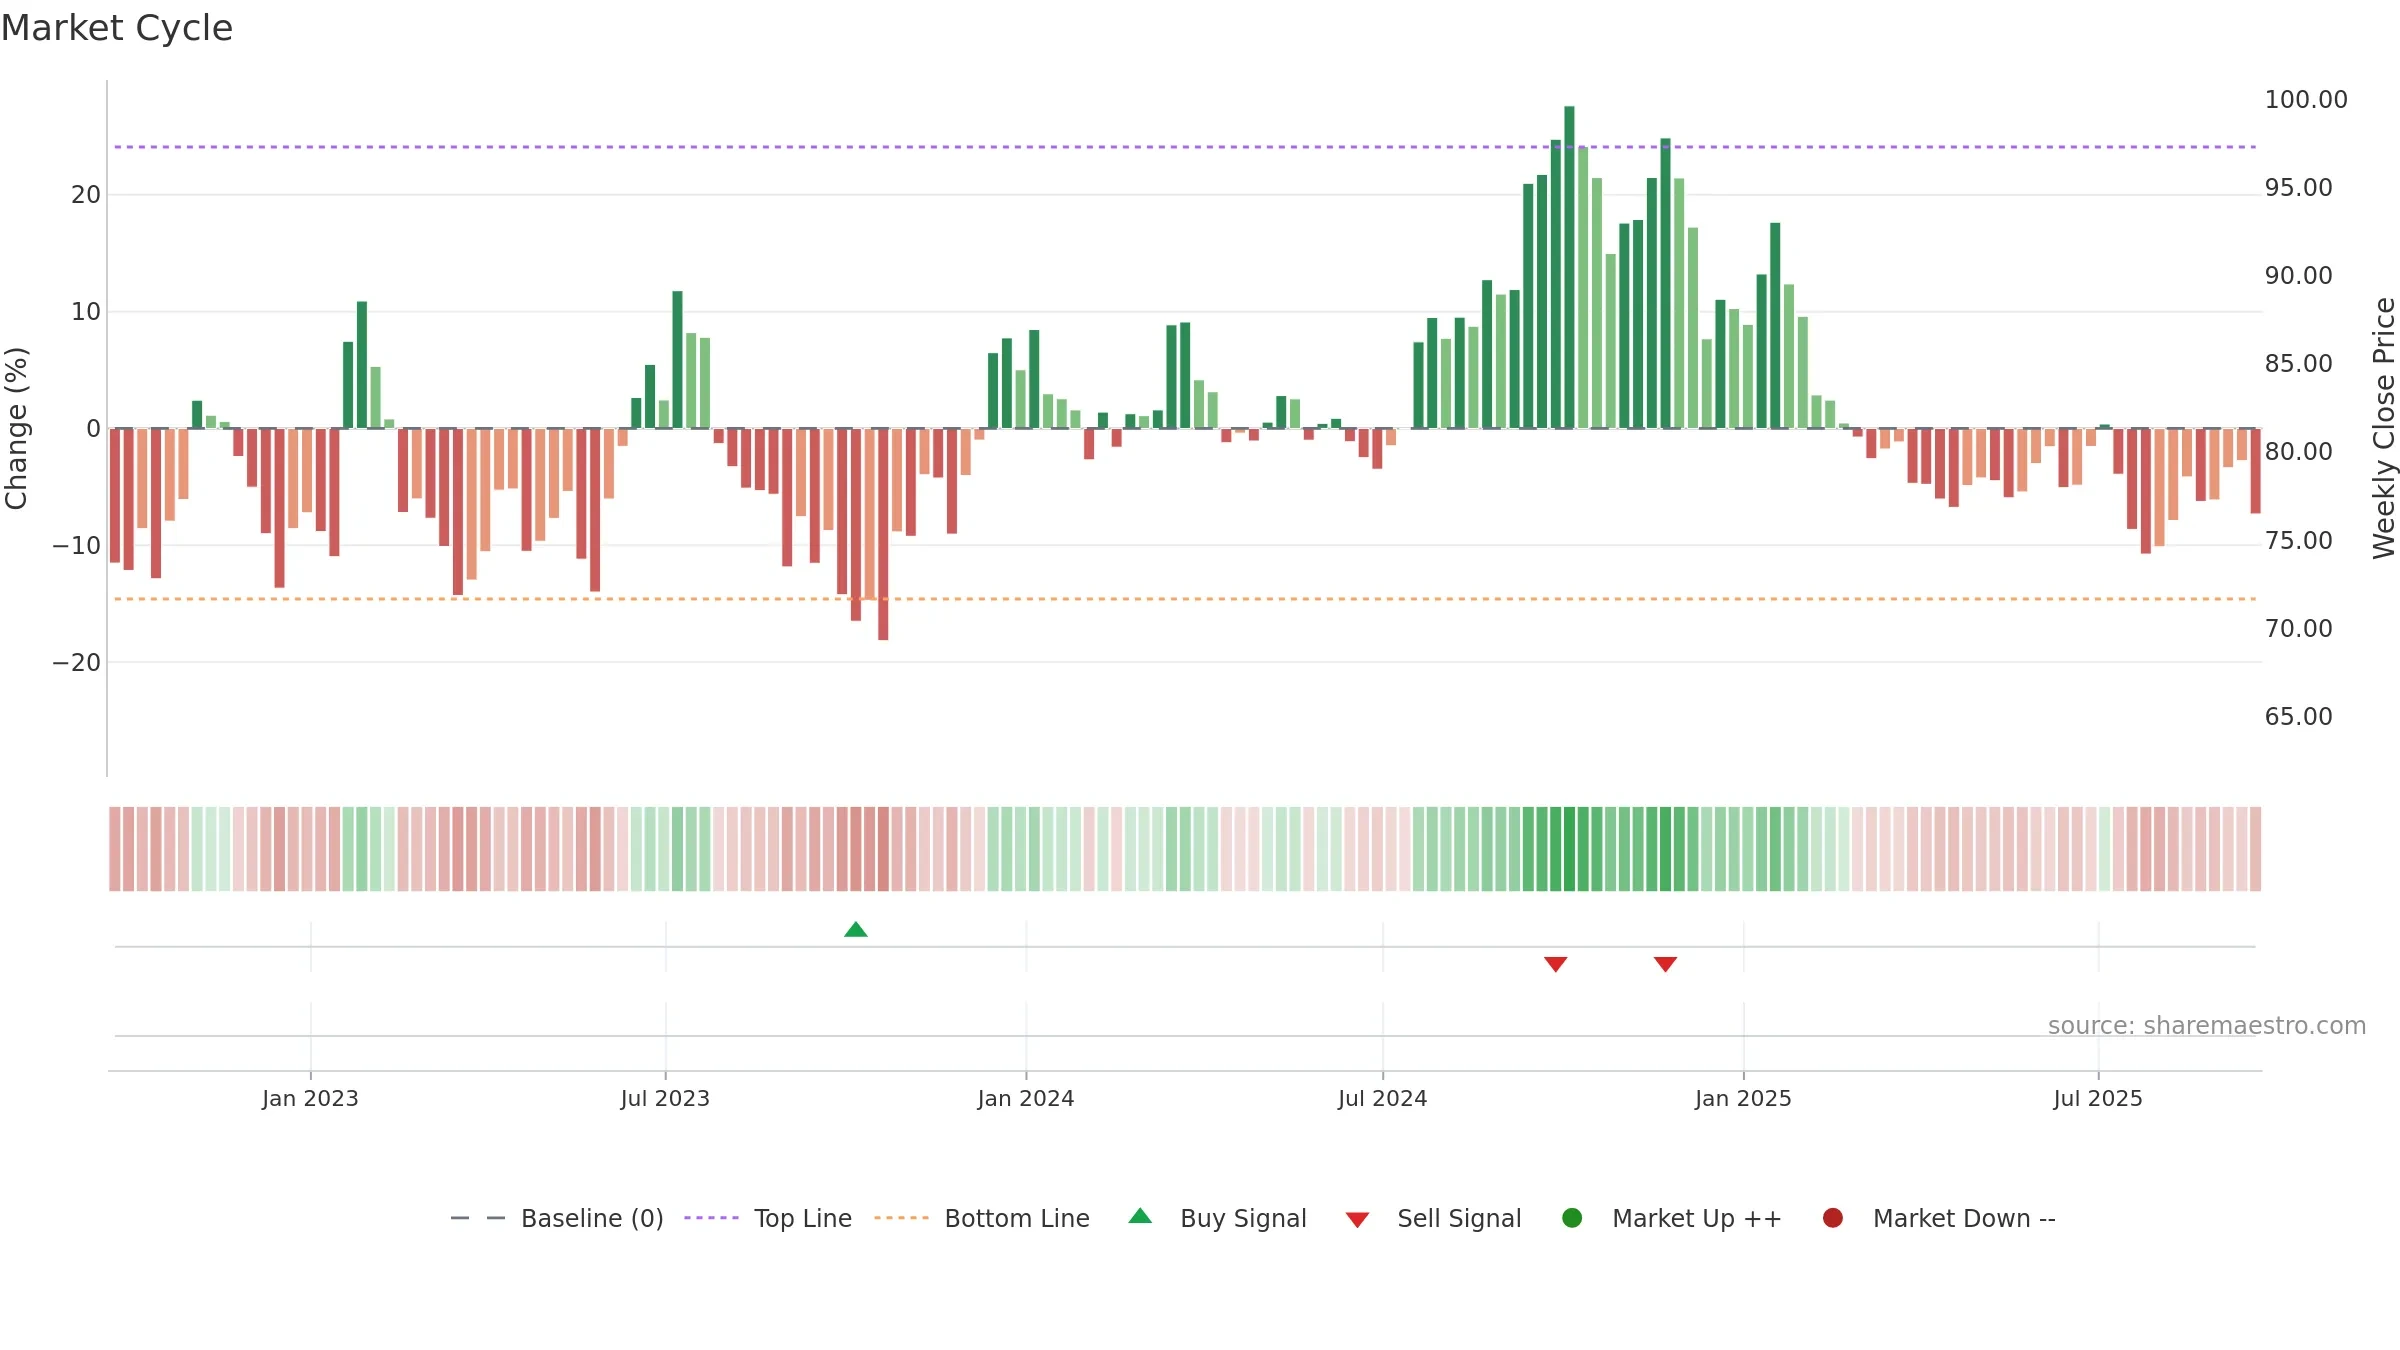Click the Jul 2024 axis label

click(1383, 1099)
